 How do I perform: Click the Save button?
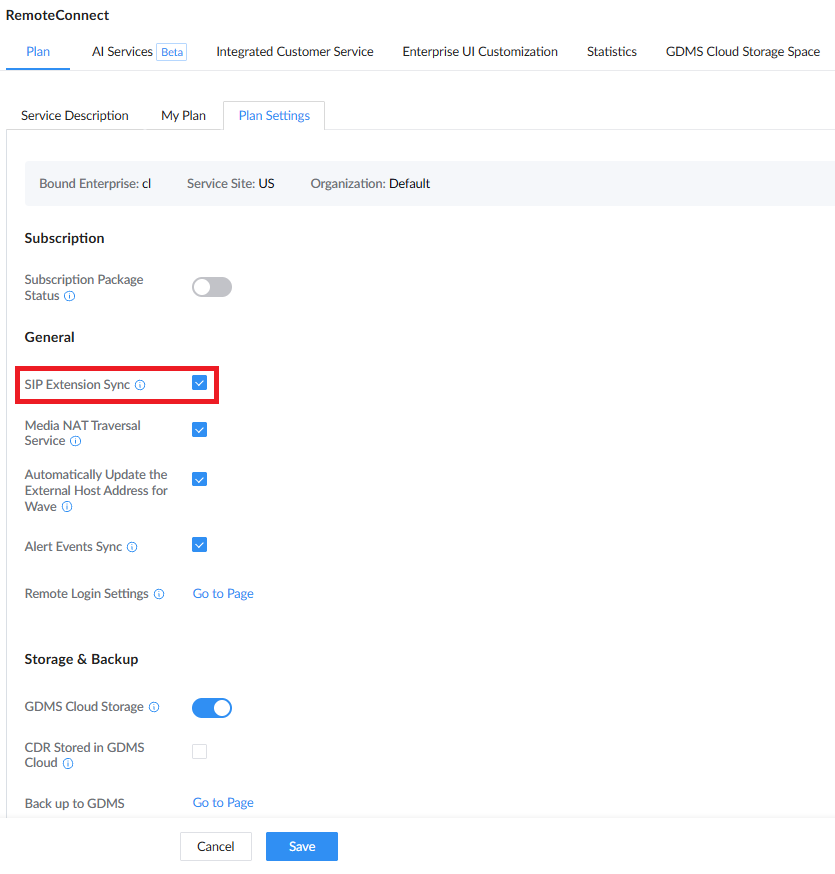point(302,846)
